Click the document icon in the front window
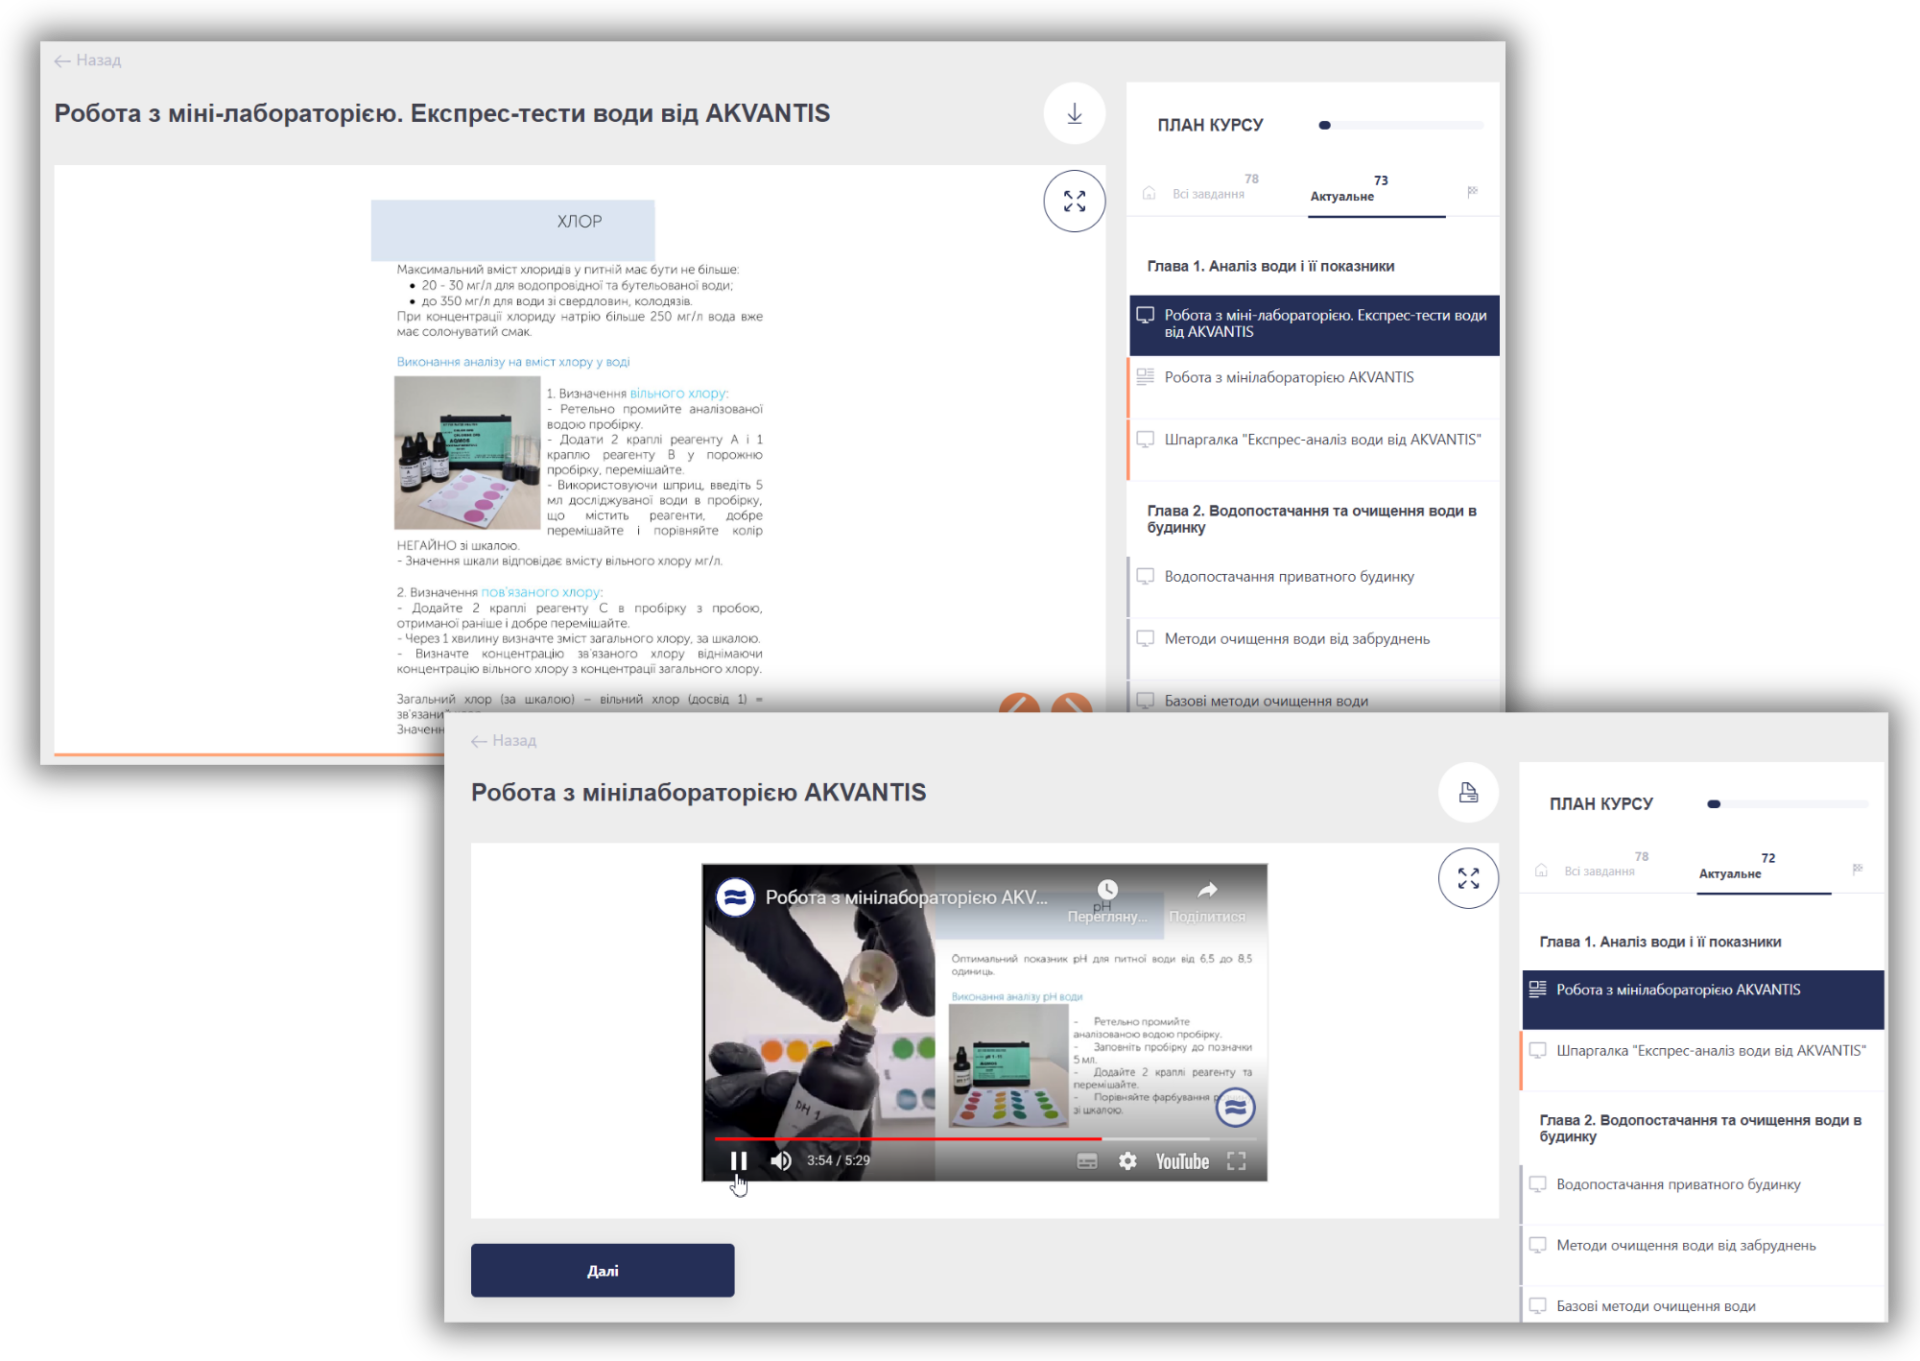The height and width of the screenshot is (1361, 1920). click(1468, 793)
